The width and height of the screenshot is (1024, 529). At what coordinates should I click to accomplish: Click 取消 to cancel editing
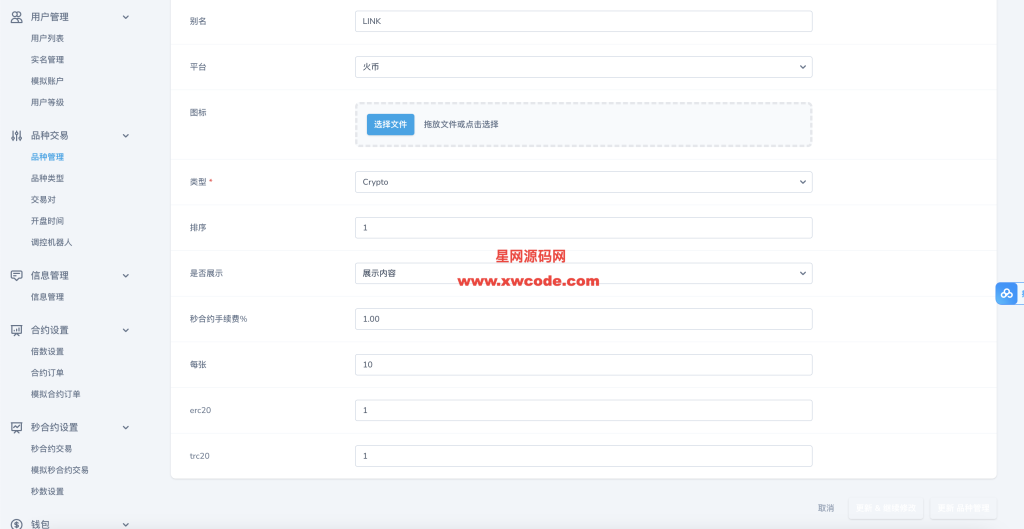826,508
